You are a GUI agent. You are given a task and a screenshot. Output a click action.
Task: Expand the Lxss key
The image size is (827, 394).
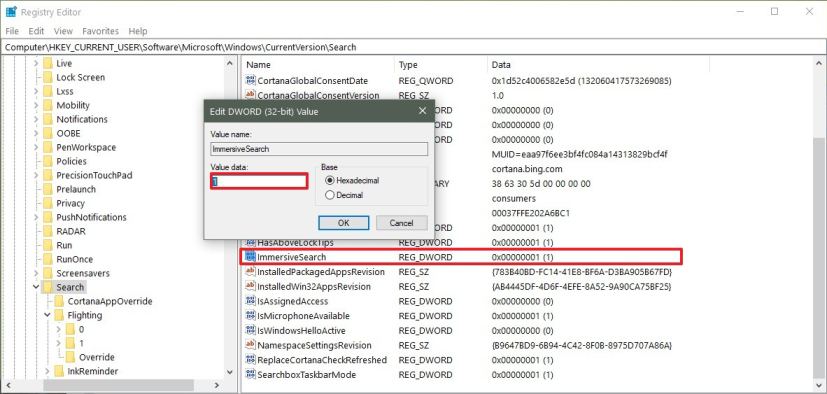tap(36, 91)
